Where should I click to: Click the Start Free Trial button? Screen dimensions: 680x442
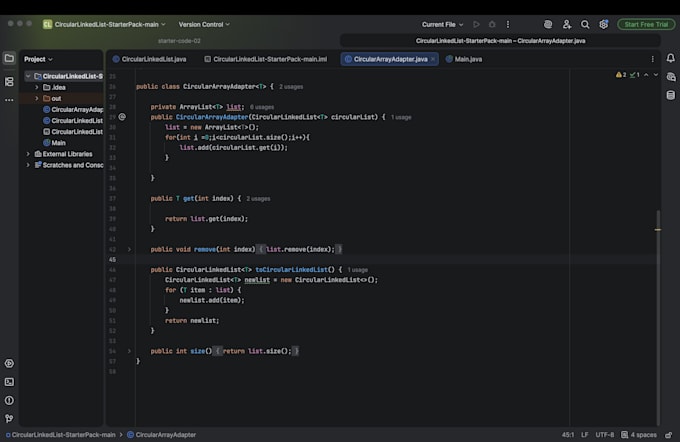[x=646, y=24]
